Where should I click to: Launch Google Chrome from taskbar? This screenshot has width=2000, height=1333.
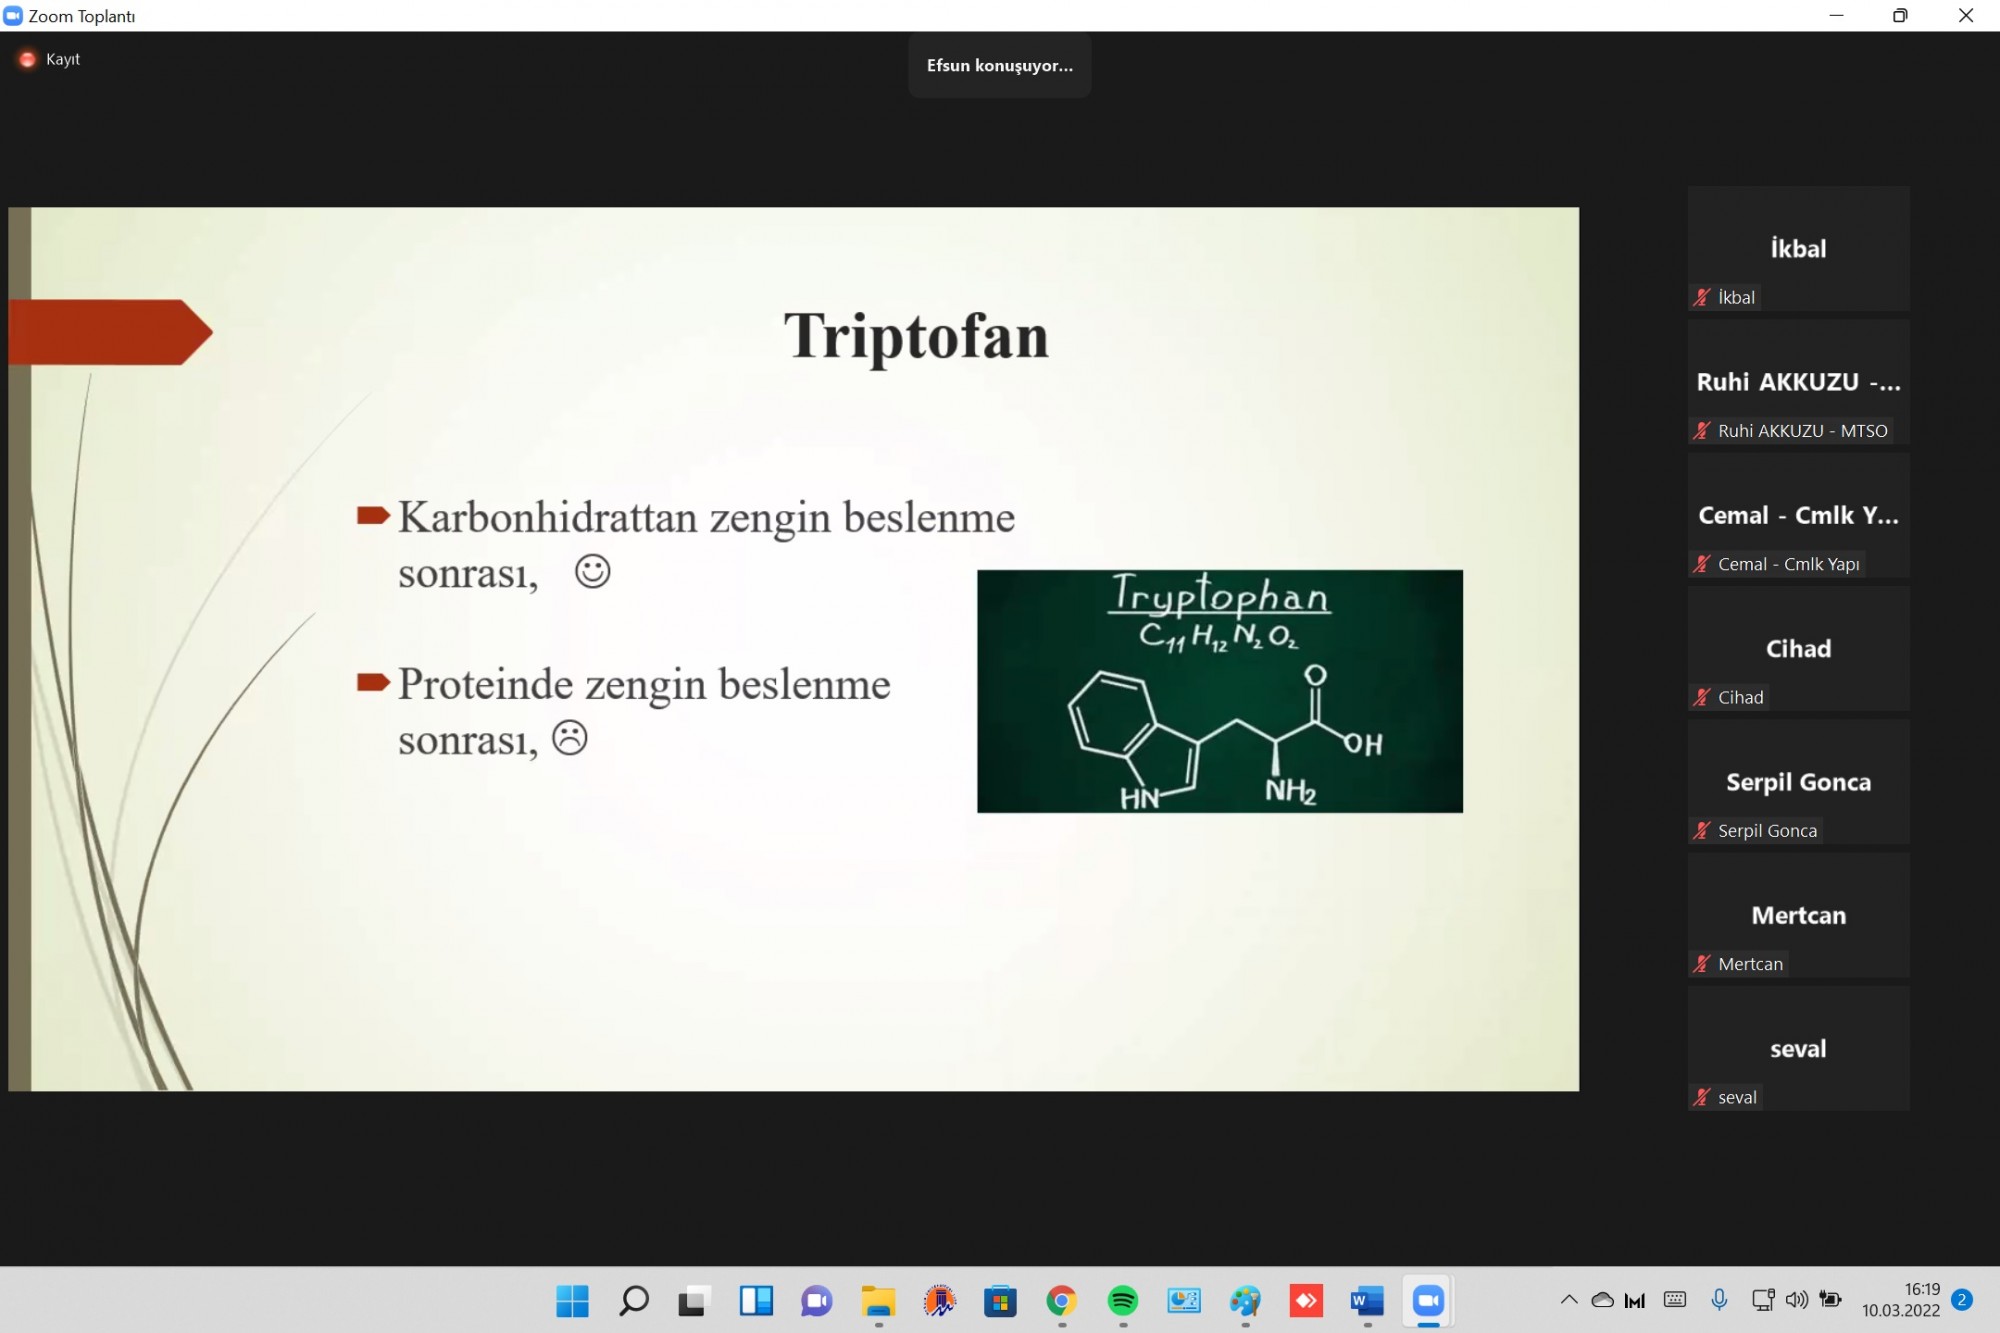(x=1061, y=1300)
